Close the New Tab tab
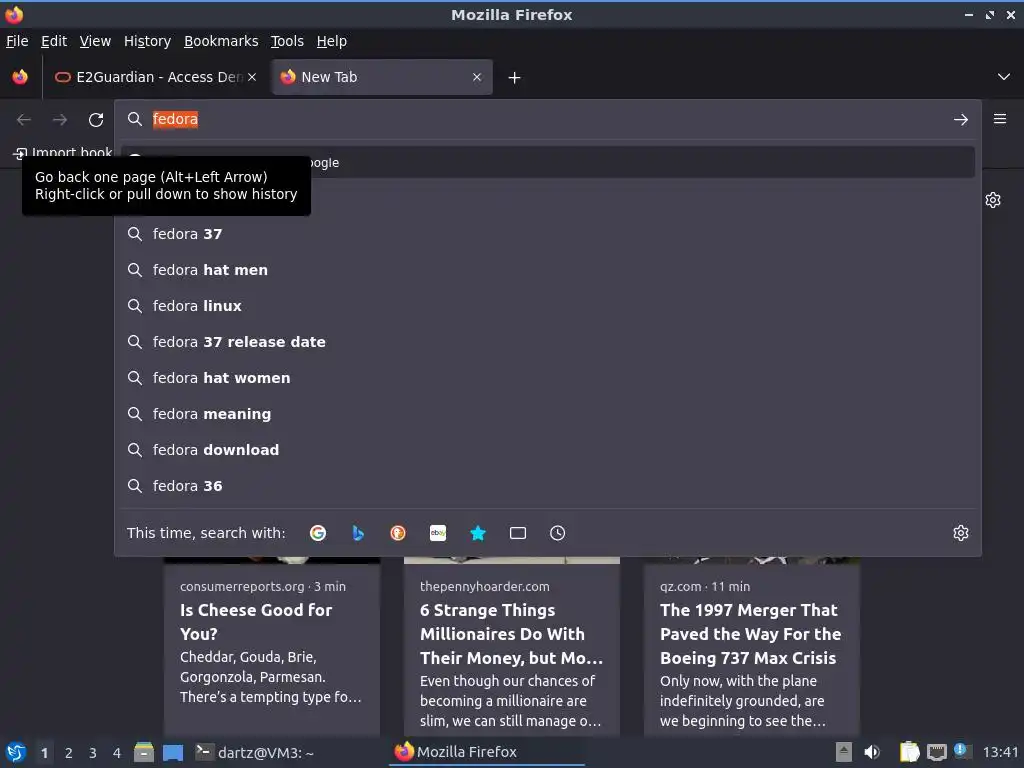Viewport: 1024px width, 768px height. click(477, 77)
